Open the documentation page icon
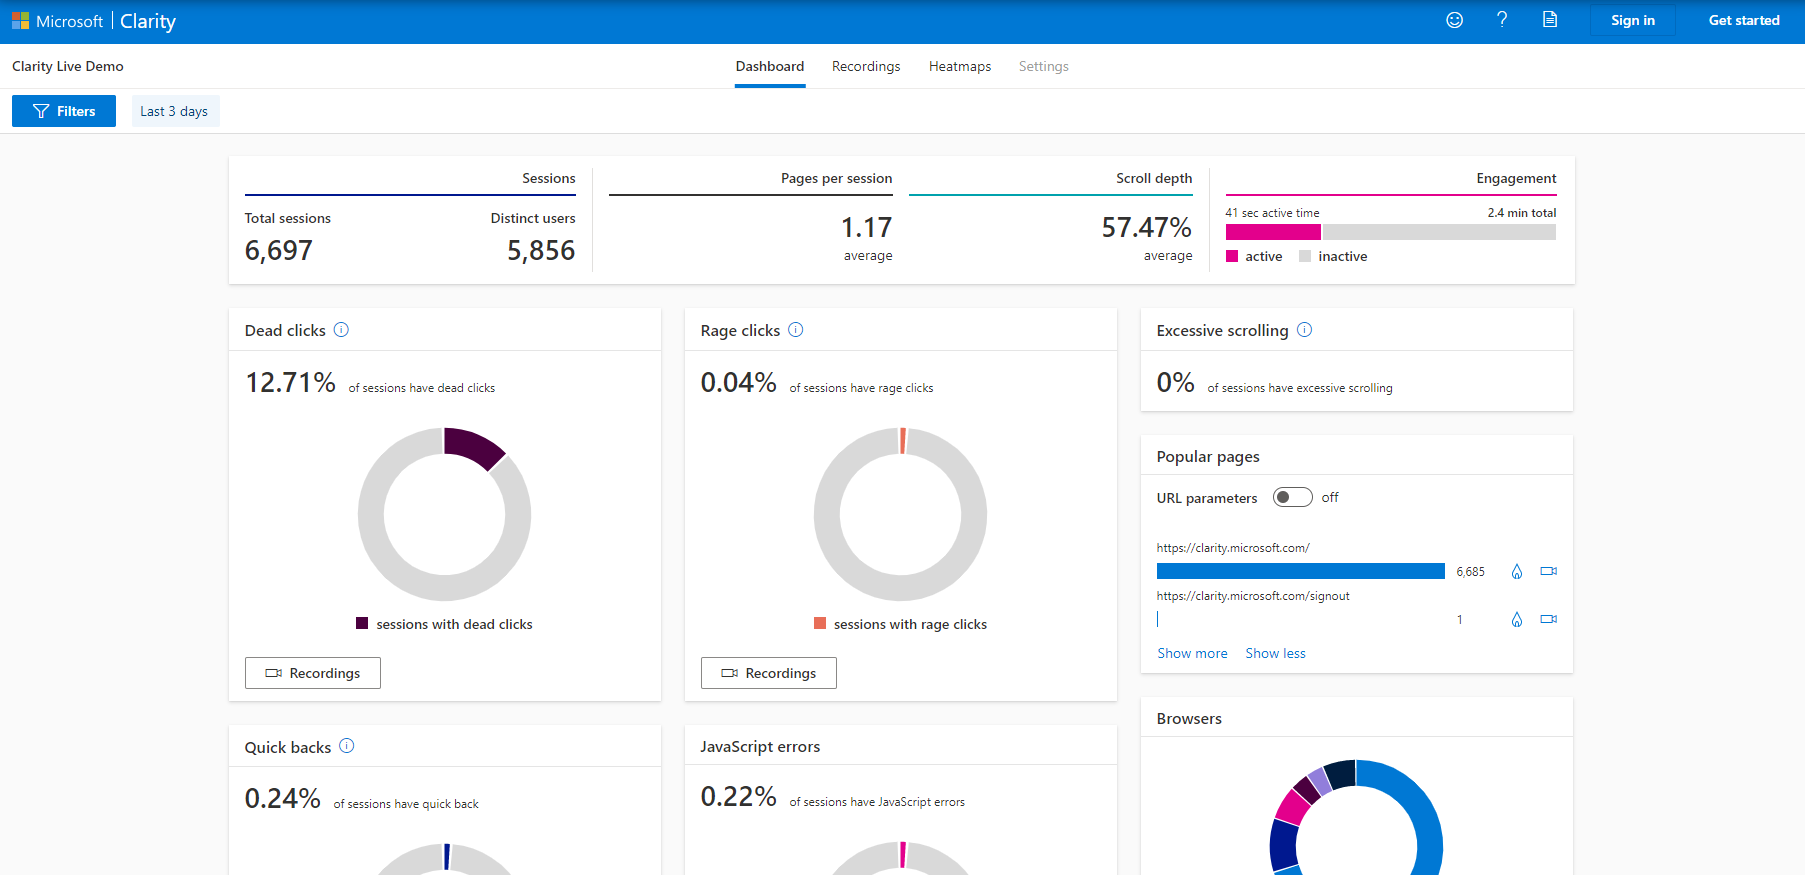The height and width of the screenshot is (875, 1805). (1549, 20)
